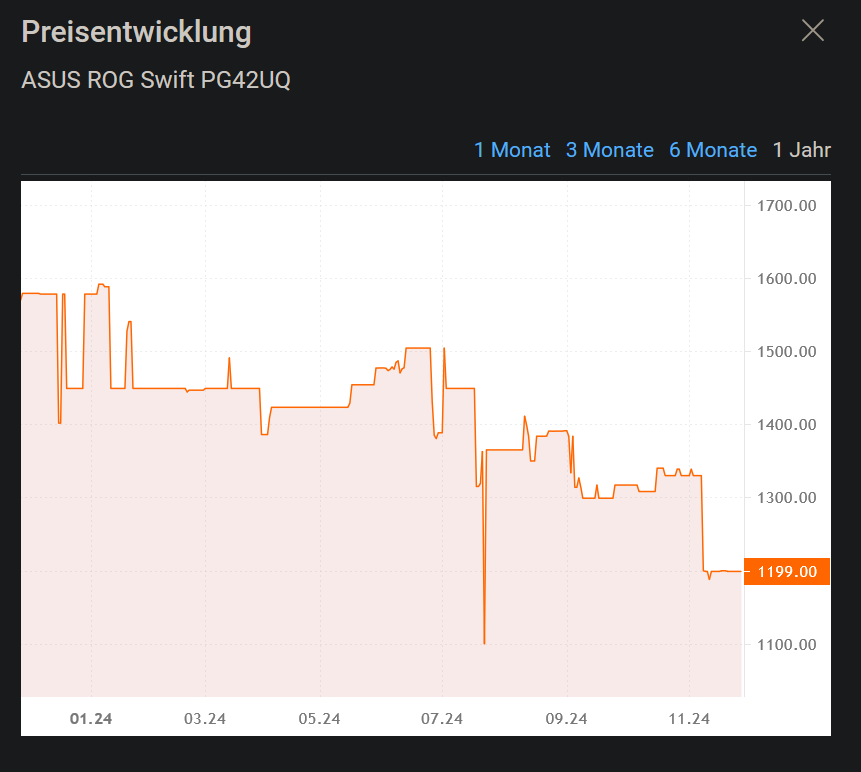Click the 09.24 axis label
This screenshot has width=861, height=772.
click(x=567, y=718)
